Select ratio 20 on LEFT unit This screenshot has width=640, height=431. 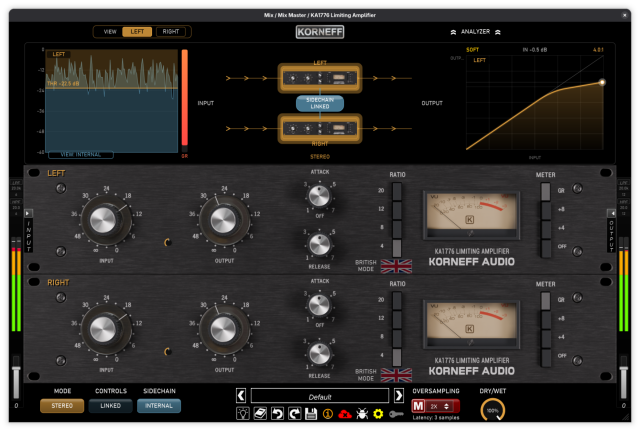396,191
